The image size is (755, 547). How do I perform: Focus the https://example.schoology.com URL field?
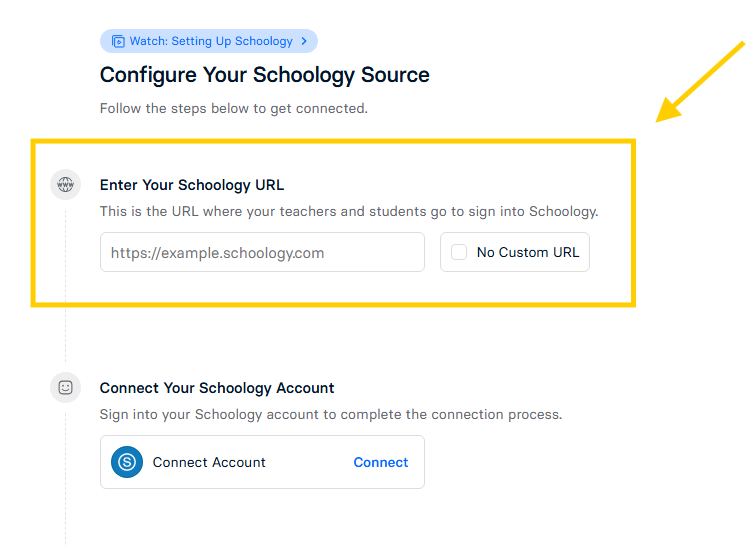click(262, 252)
